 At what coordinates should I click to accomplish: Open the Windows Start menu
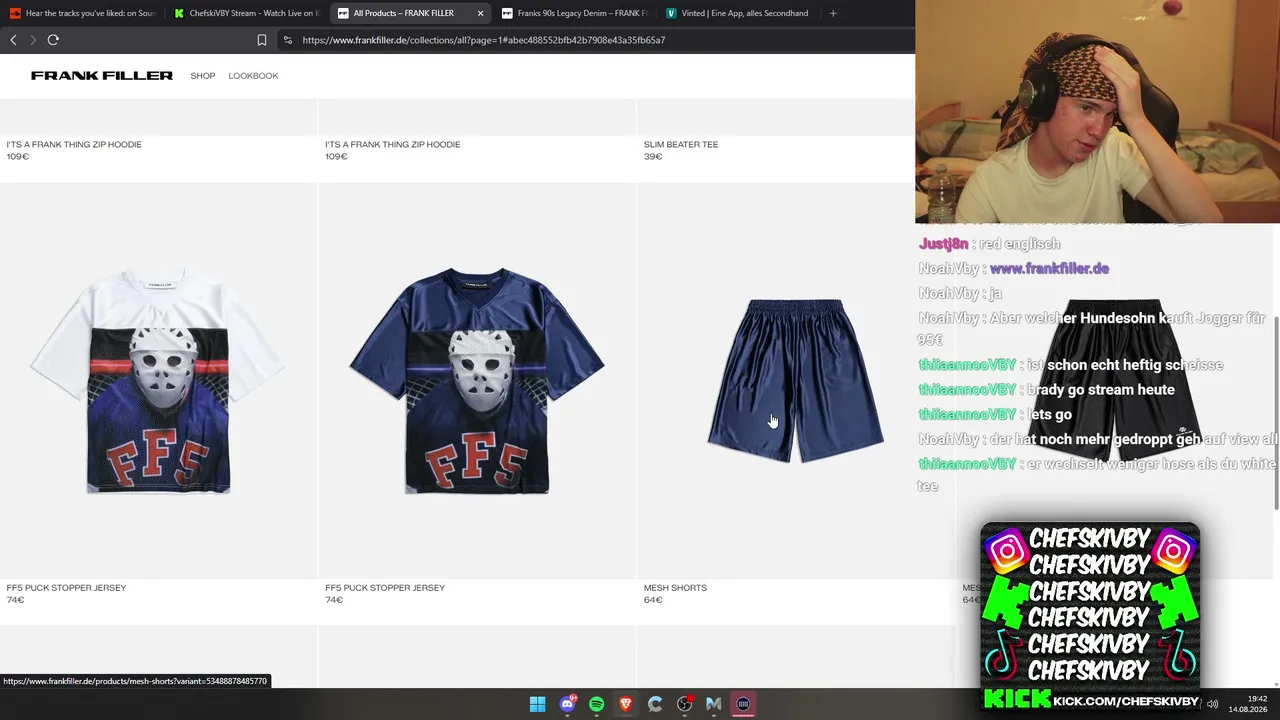pos(538,705)
